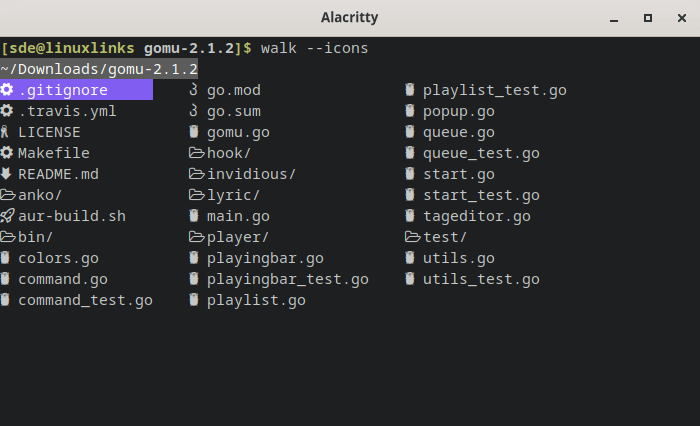Viewport: 700px width, 426px height.
Task: Click the license icon beside LICENSE
Action: click(x=4, y=132)
